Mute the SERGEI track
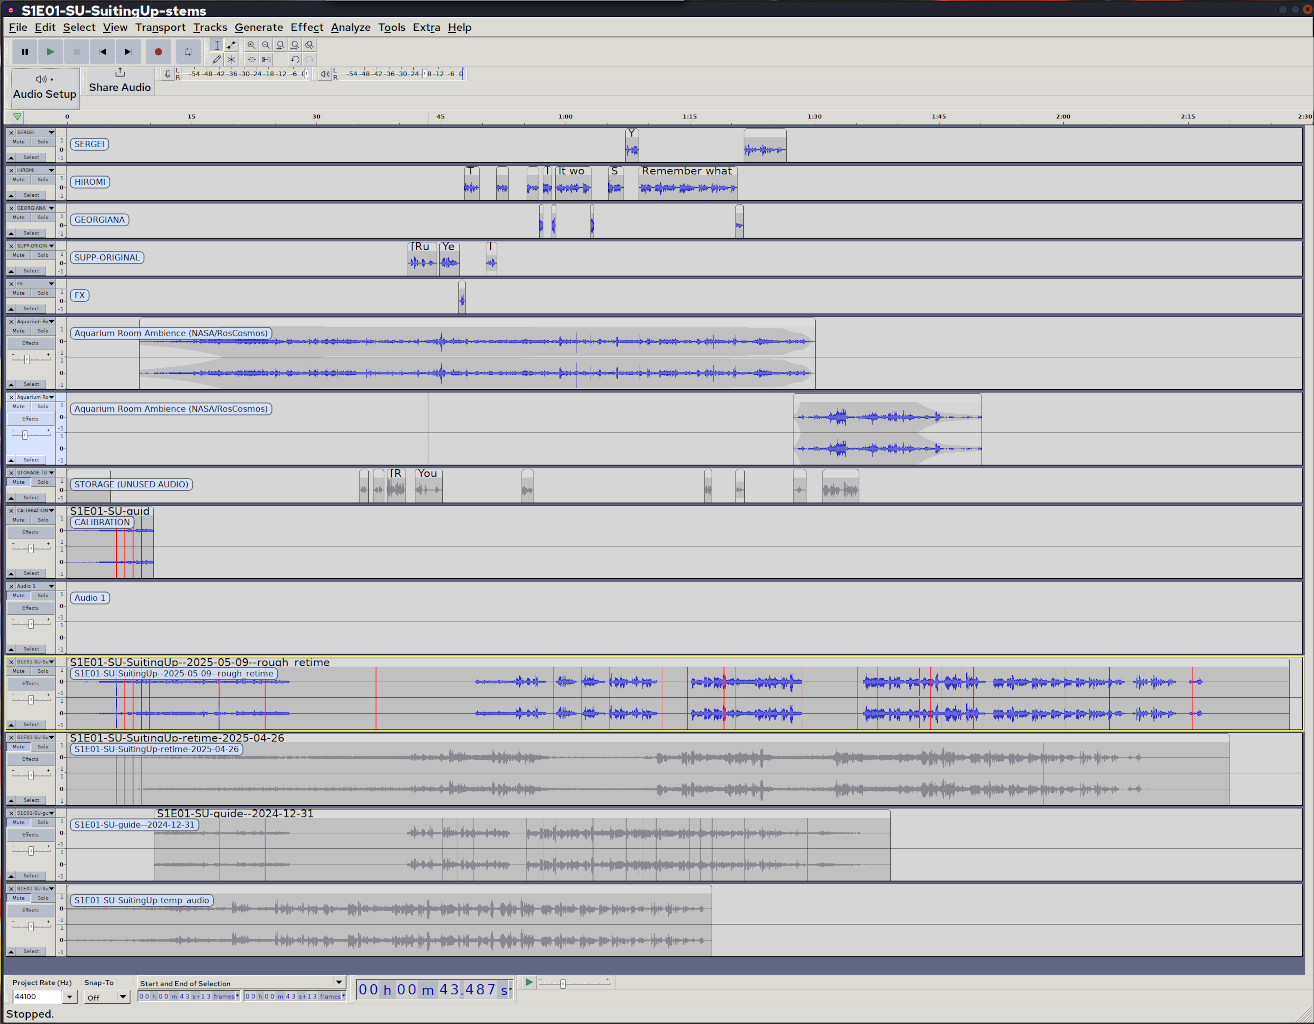The image size is (1314, 1024). (19, 142)
